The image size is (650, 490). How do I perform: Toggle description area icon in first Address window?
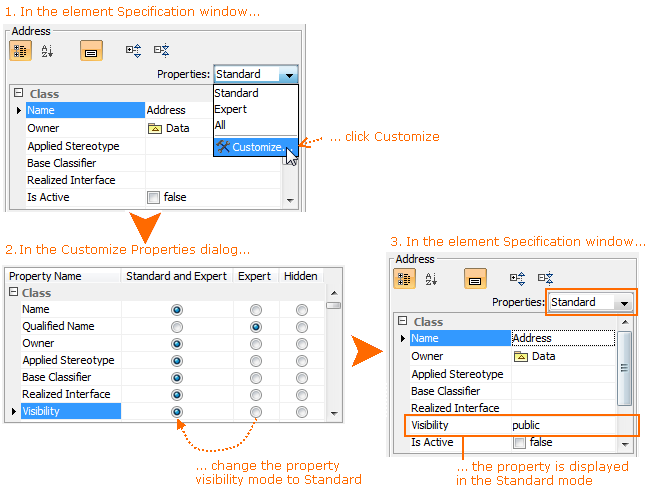click(x=91, y=51)
